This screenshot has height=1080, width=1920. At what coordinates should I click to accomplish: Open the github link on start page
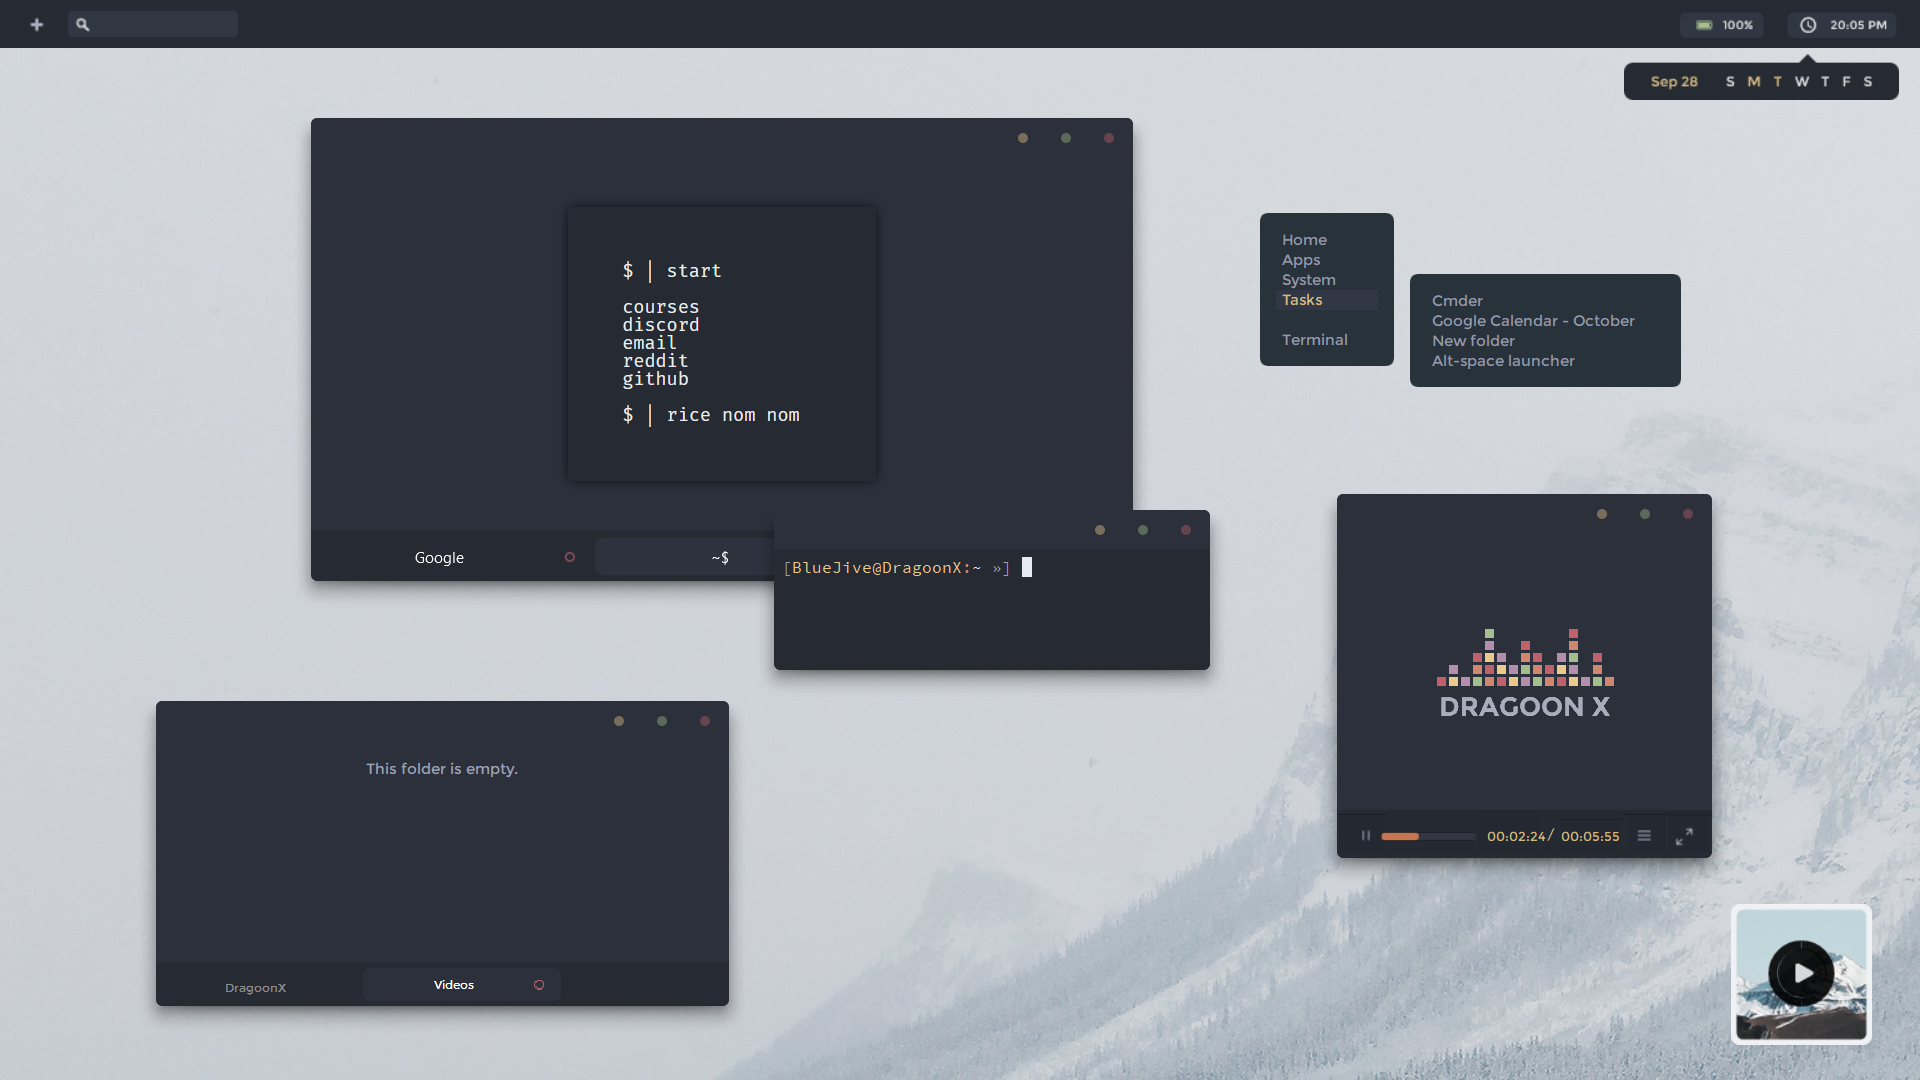(655, 379)
